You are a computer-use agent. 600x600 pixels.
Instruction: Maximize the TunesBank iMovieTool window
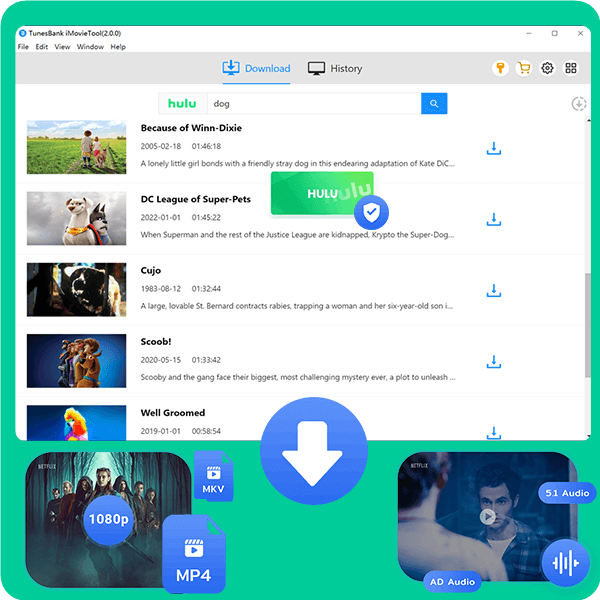554,33
